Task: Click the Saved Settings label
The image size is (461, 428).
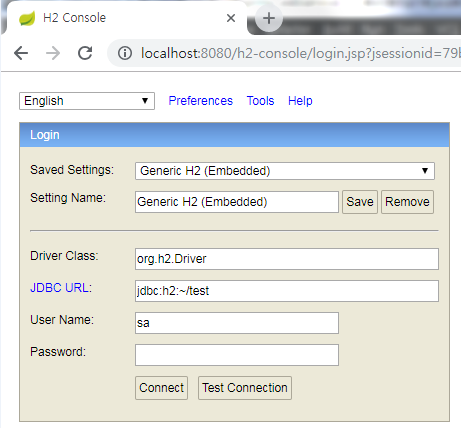Action: coord(72,170)
